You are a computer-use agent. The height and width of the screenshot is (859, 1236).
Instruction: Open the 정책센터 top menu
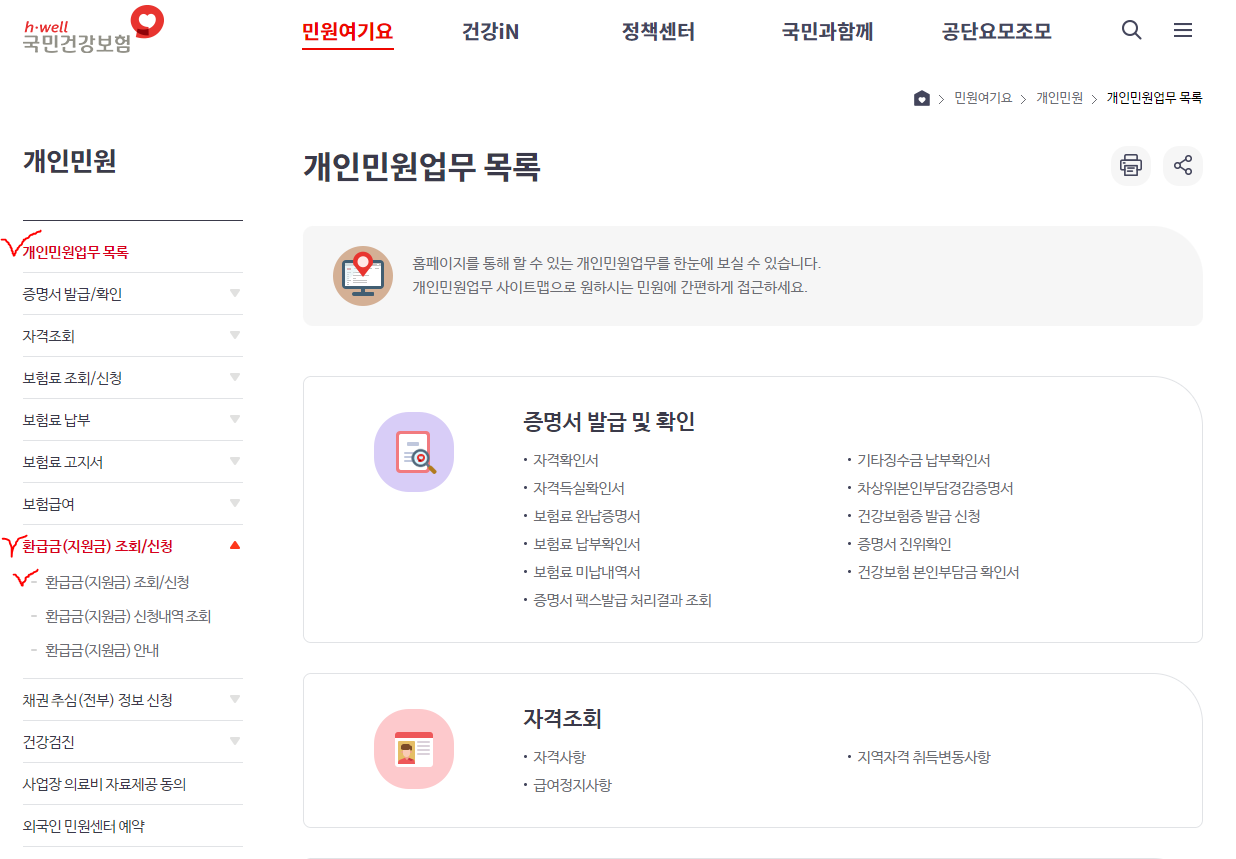(658, 32)
